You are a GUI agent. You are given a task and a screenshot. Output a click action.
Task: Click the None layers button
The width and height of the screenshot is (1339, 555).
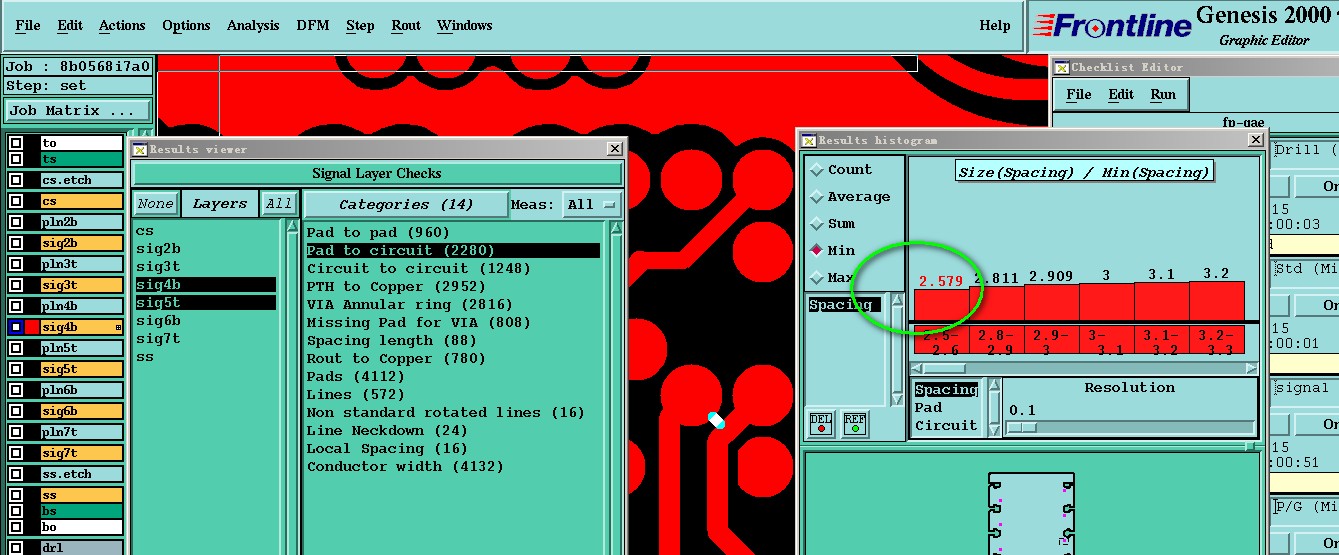coord(155,204)
